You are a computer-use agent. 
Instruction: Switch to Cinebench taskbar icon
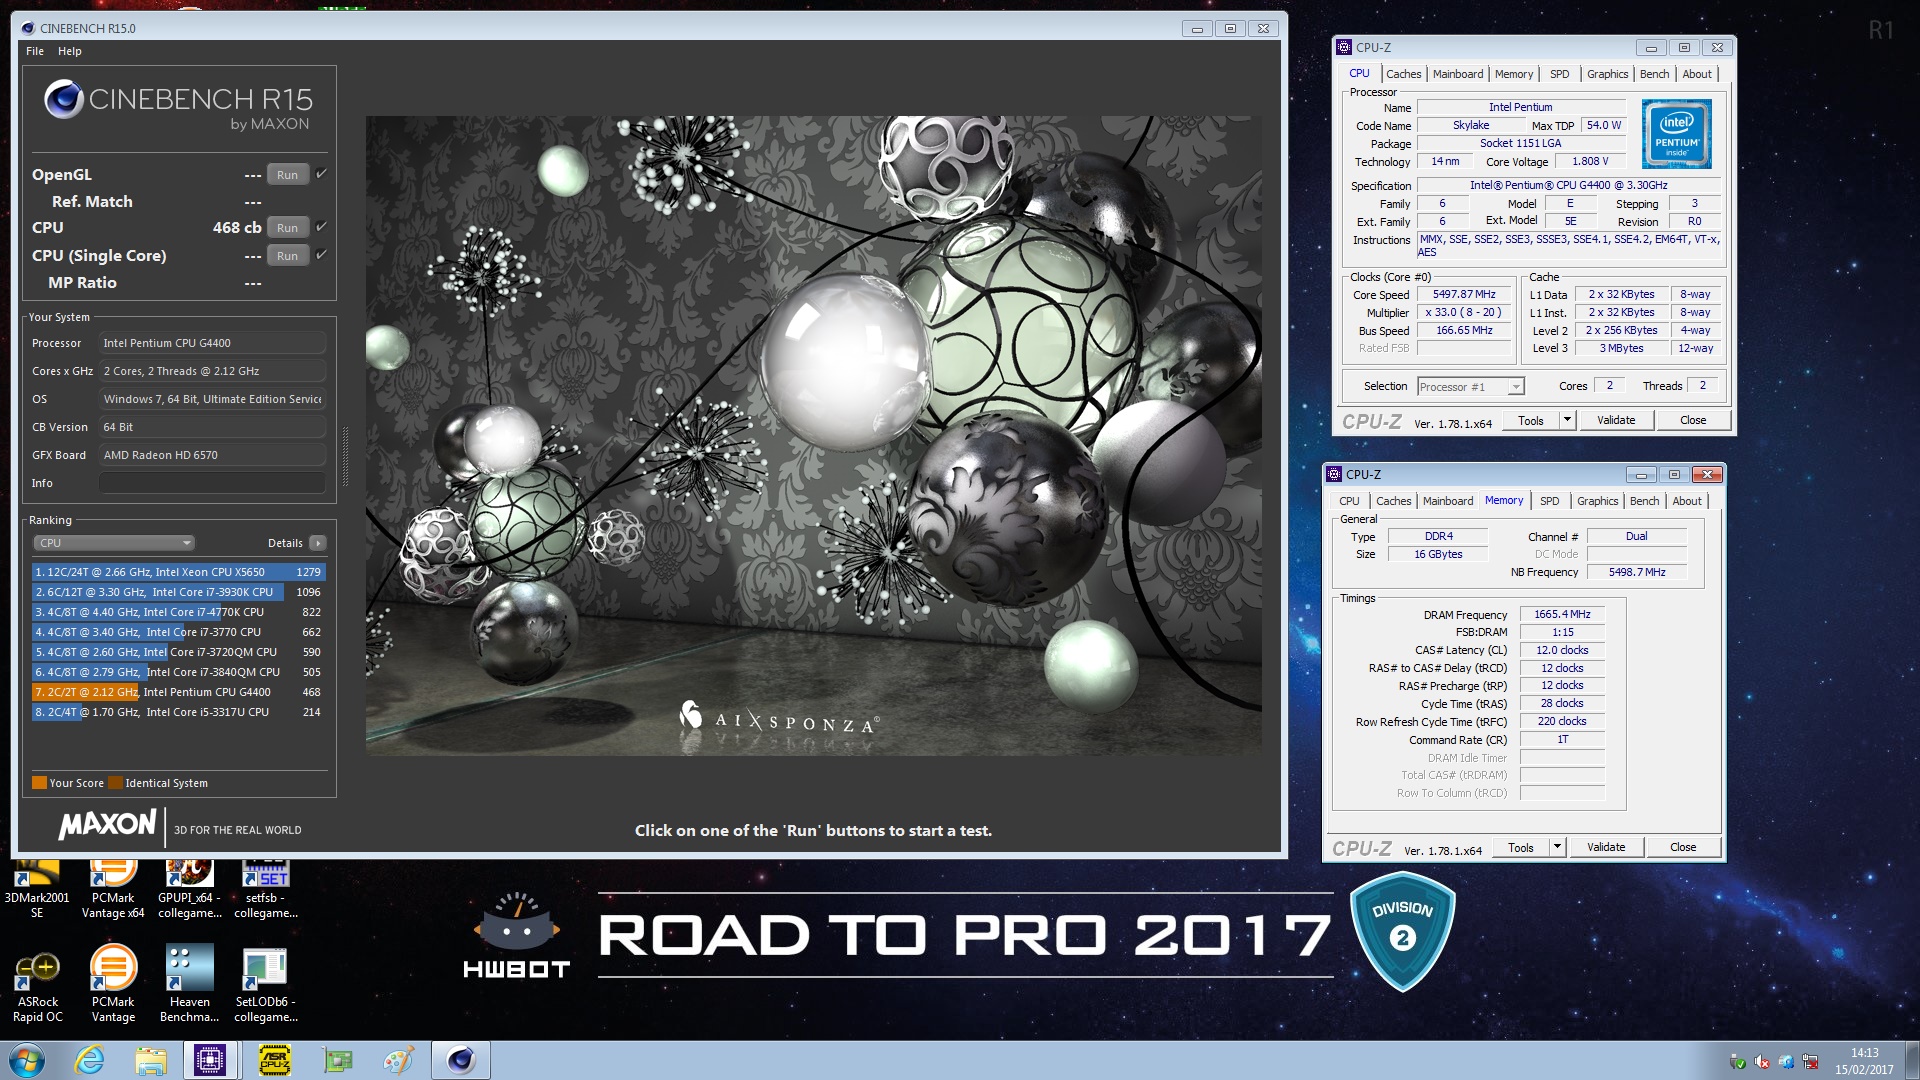(461, 1060)
